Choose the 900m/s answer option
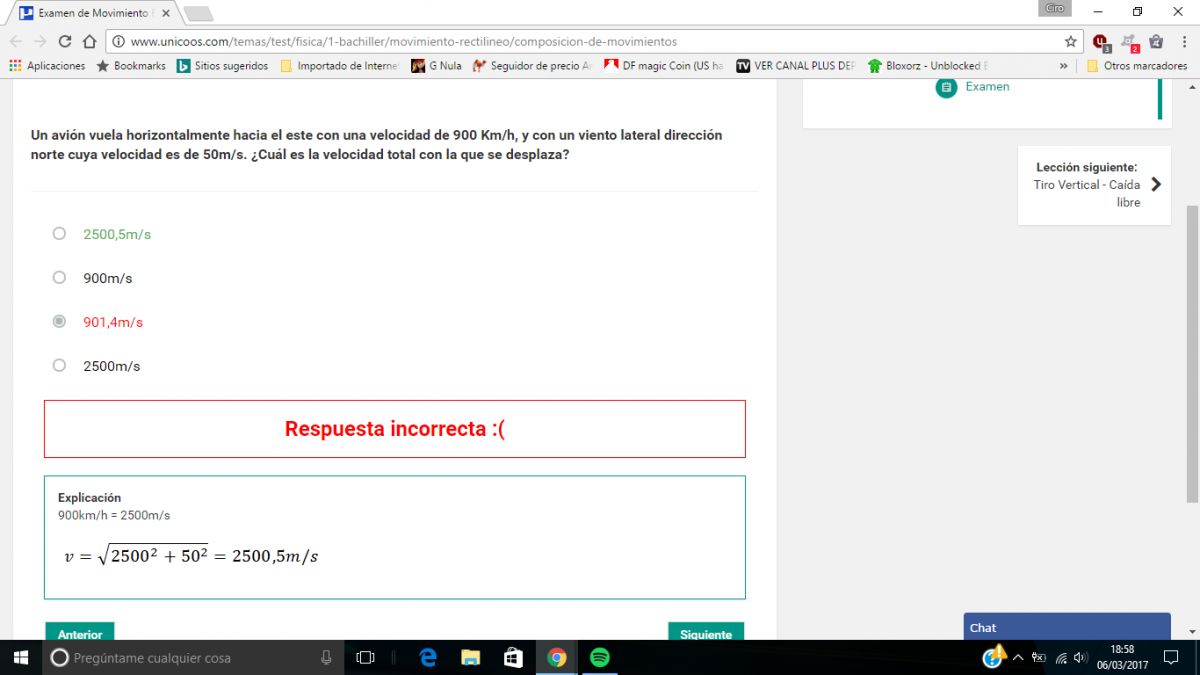Viewport: 1200px width, 675px height. (x=59, y=278)
